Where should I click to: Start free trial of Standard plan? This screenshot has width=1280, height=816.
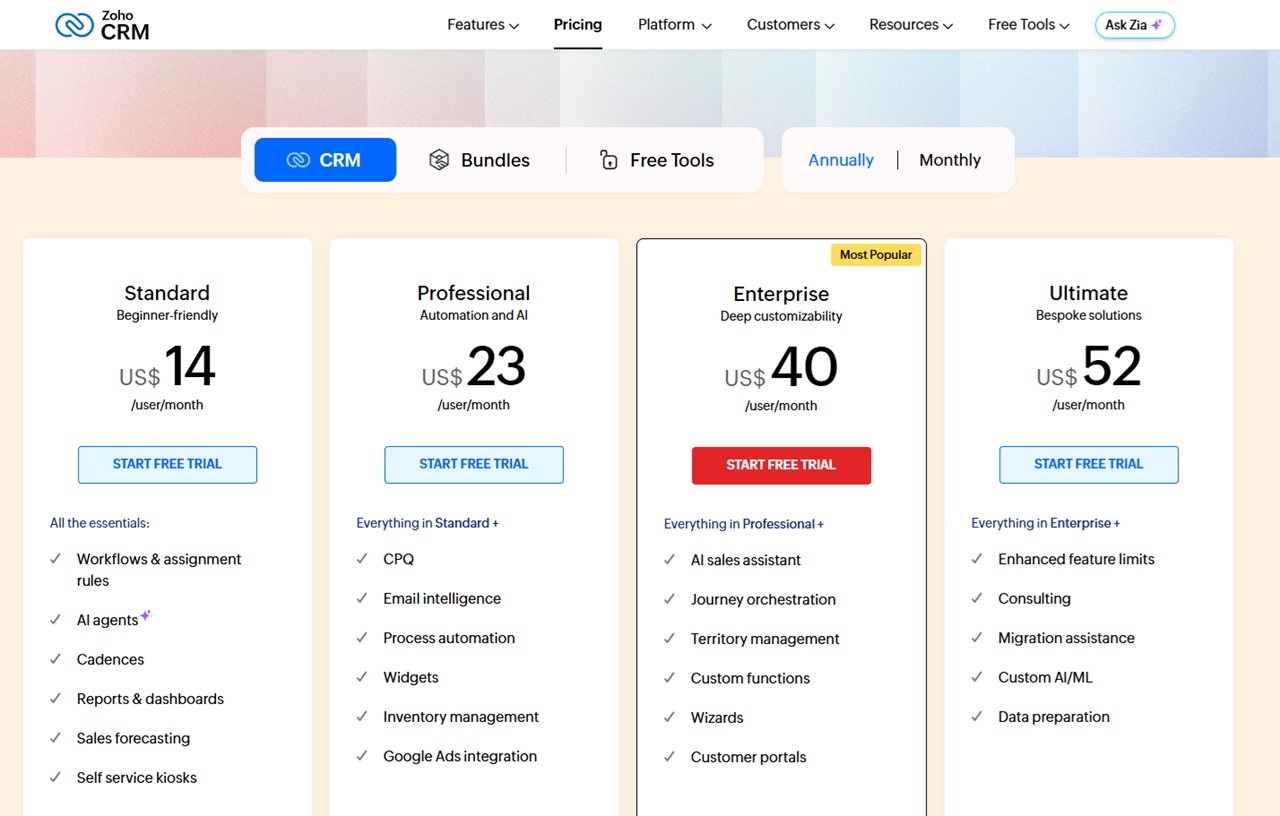pyautogui.click(x=167, y=465)
